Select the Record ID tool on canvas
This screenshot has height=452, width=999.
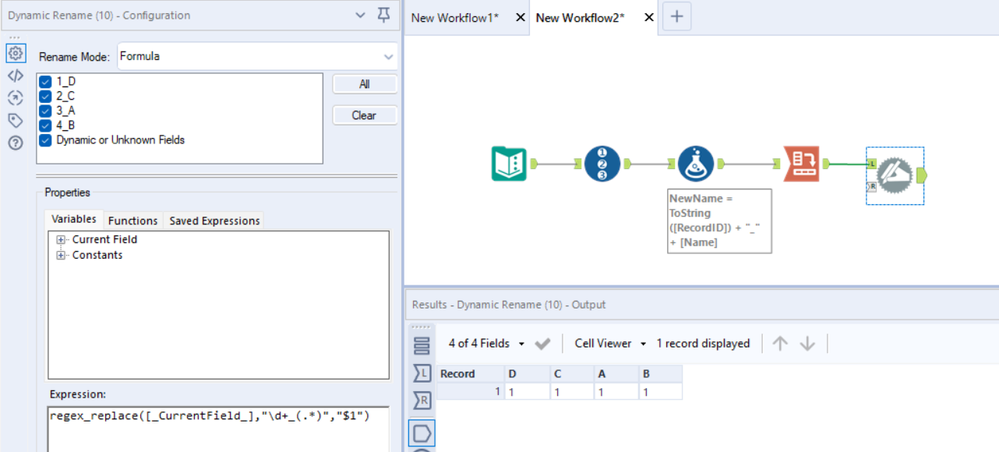pos(602,164)
